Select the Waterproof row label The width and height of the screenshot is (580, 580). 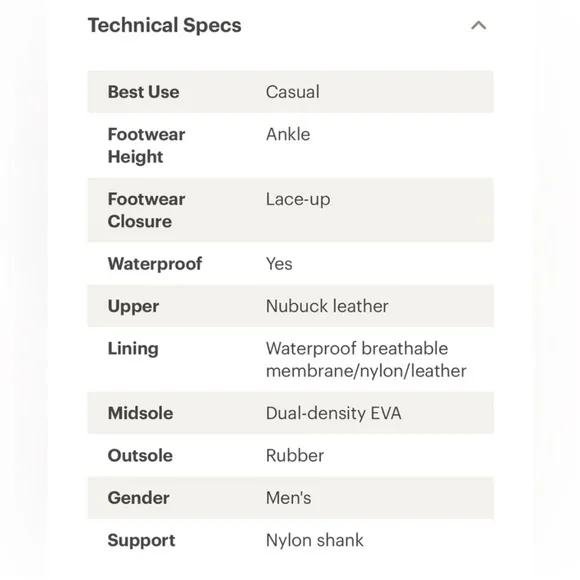(x=155, y=264)
